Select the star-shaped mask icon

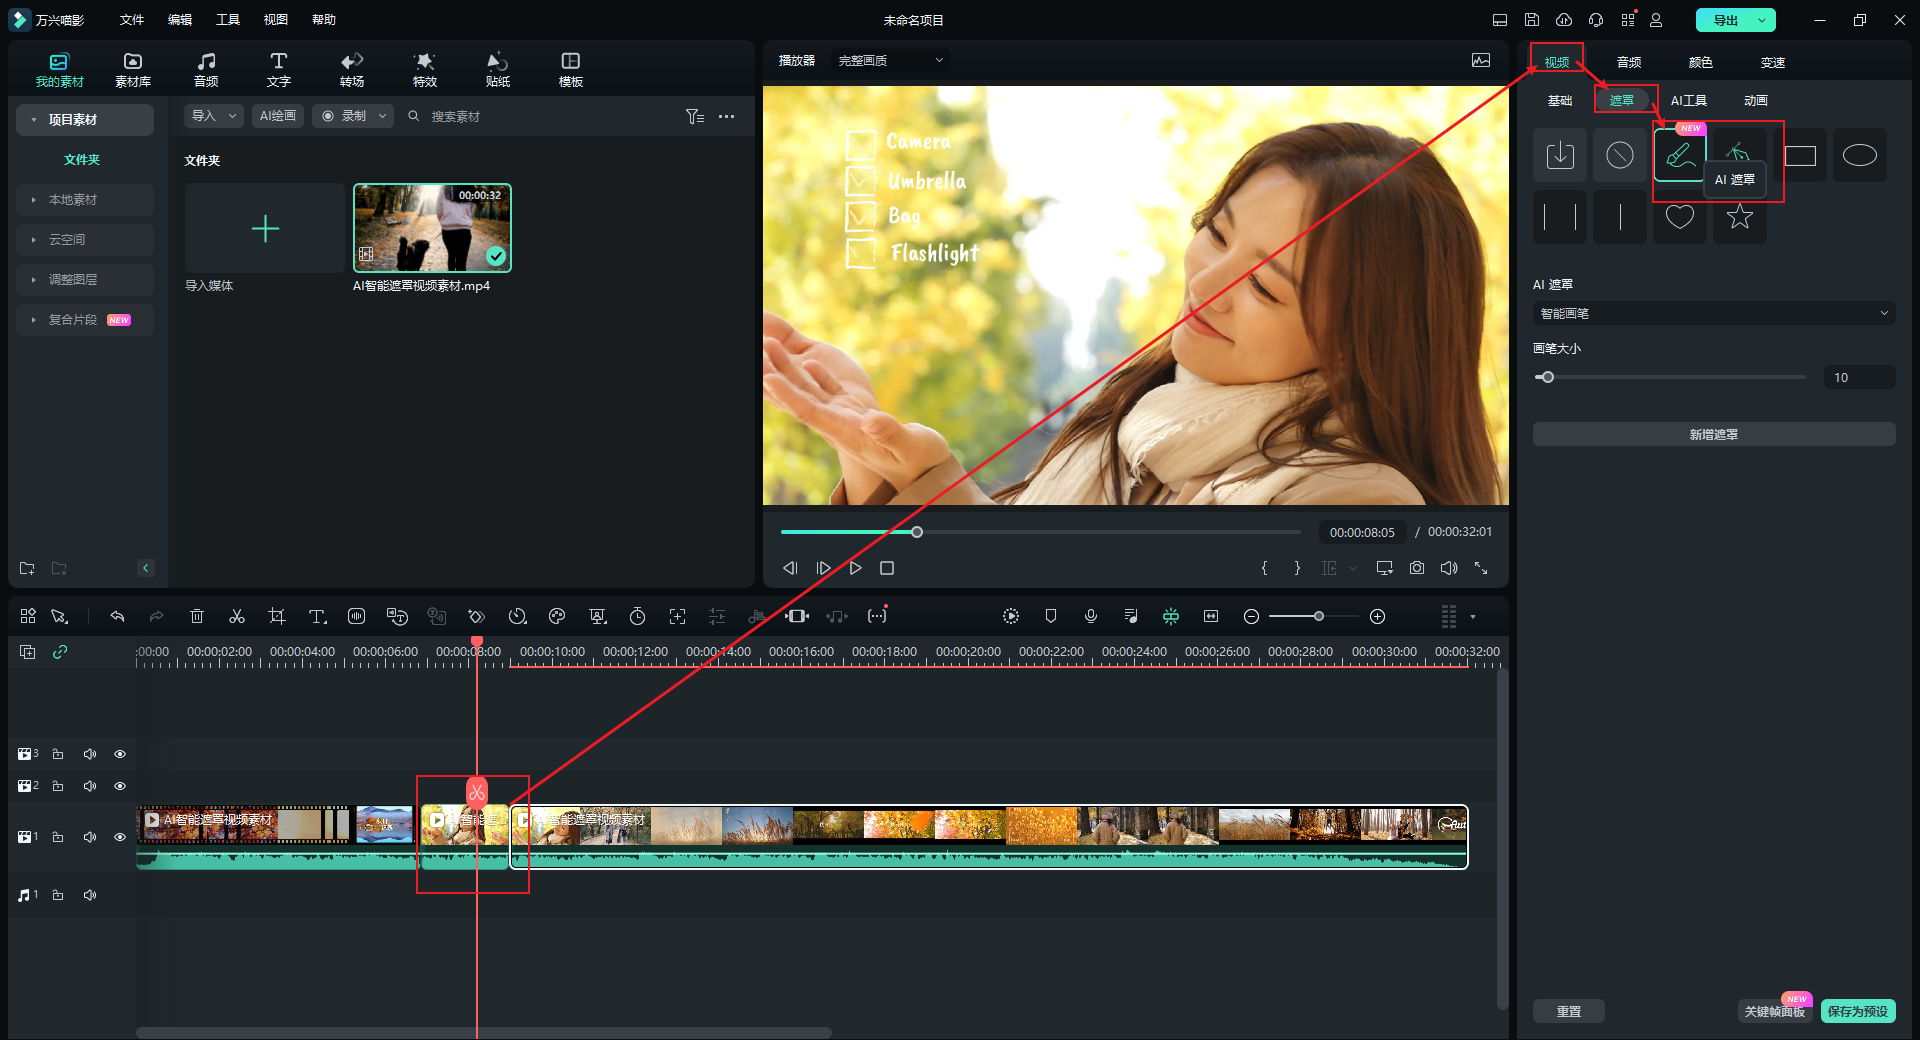tap(1739, 216)
